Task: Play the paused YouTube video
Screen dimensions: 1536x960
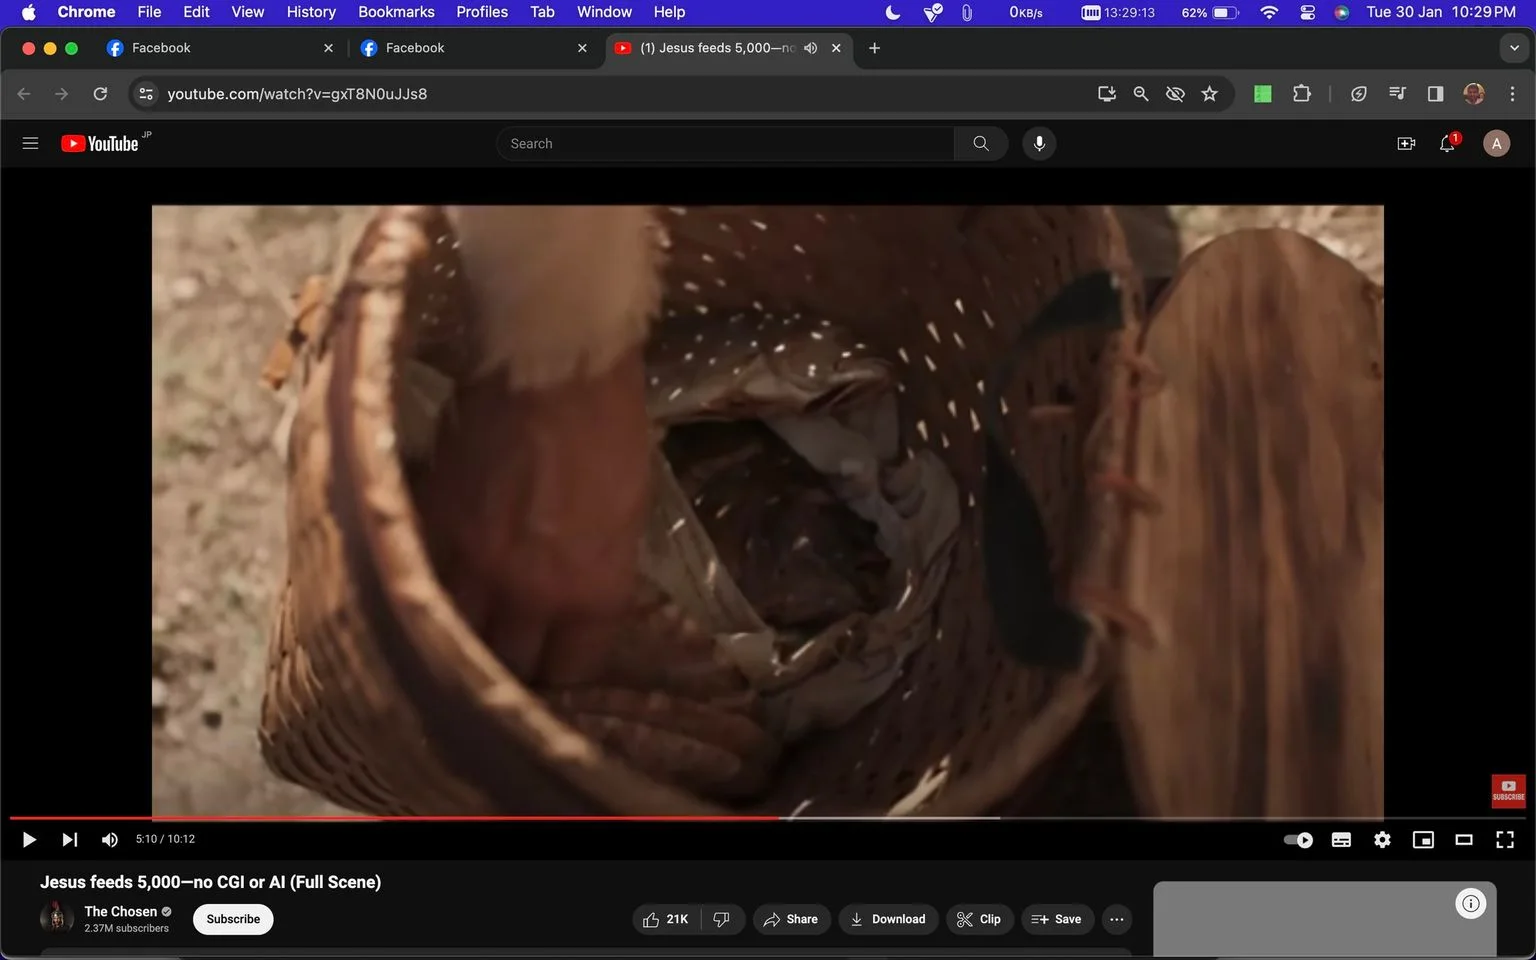Action: pyautogui.click(x=29, y=840)
